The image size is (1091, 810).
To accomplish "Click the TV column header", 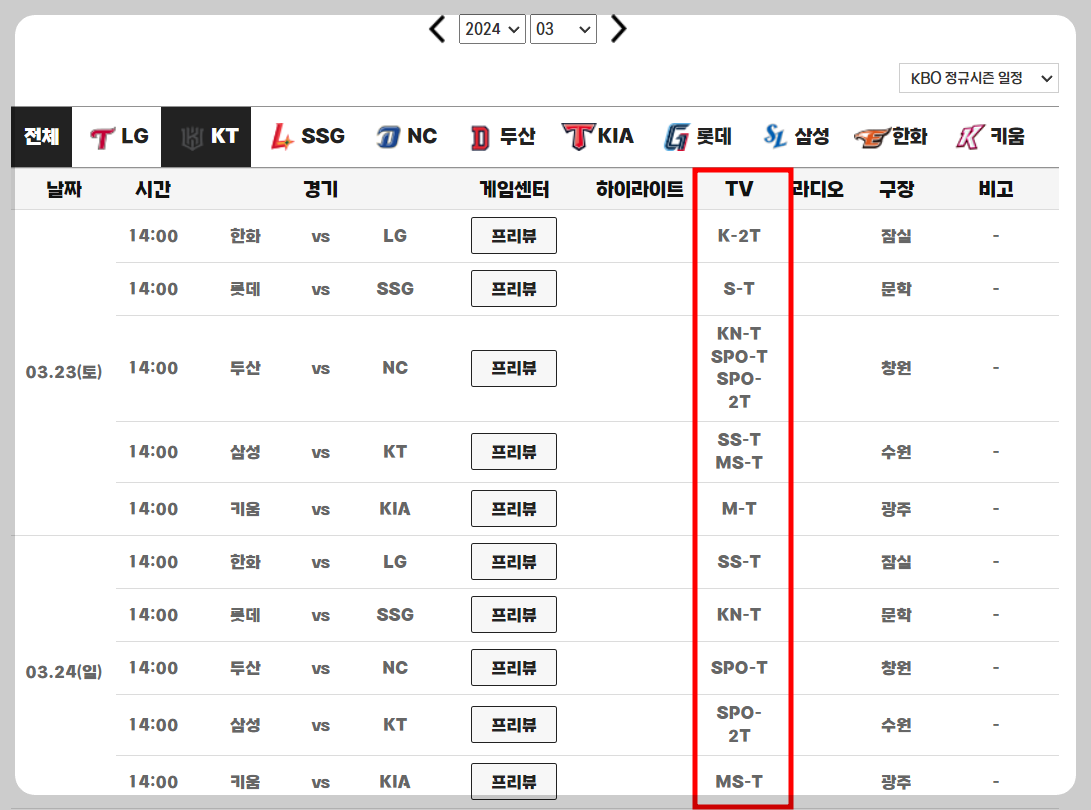I will pyautogui.click(x=739, y=189).
